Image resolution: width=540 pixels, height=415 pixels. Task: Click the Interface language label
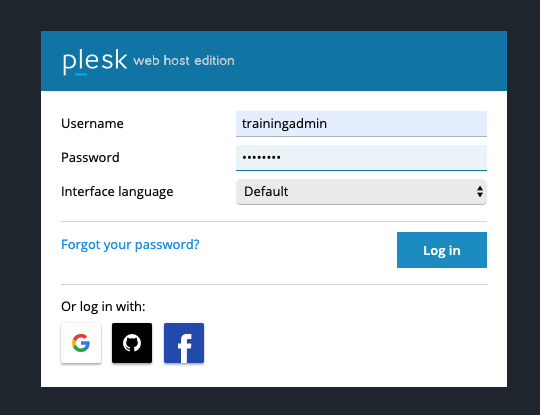coord(117,191)
